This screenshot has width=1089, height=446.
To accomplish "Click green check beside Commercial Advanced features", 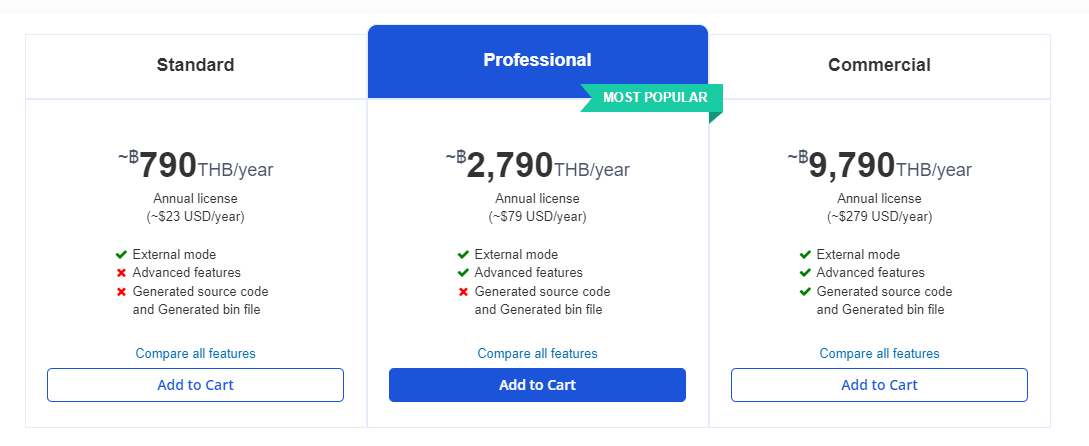I will point(805,273).
